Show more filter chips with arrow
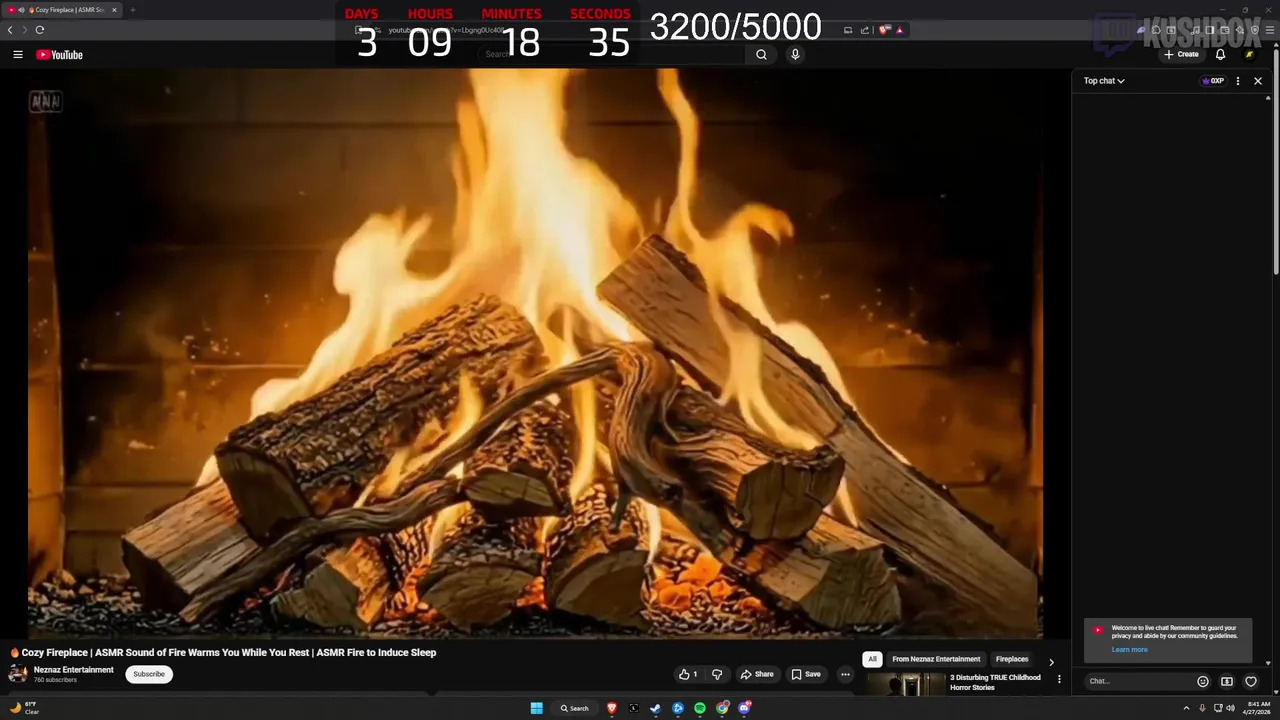This screenshot has height=720, width=1280. pos(1050,661)
